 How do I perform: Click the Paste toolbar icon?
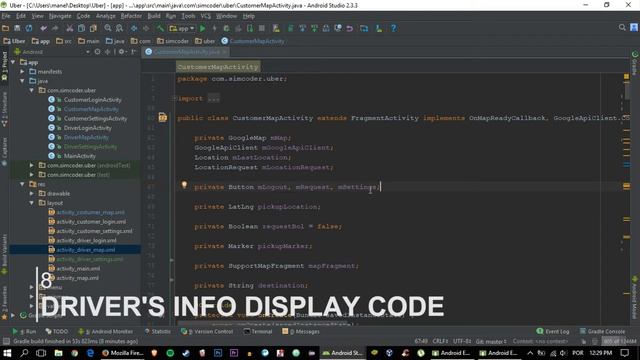pyautogui.click(x=93, y=28)
